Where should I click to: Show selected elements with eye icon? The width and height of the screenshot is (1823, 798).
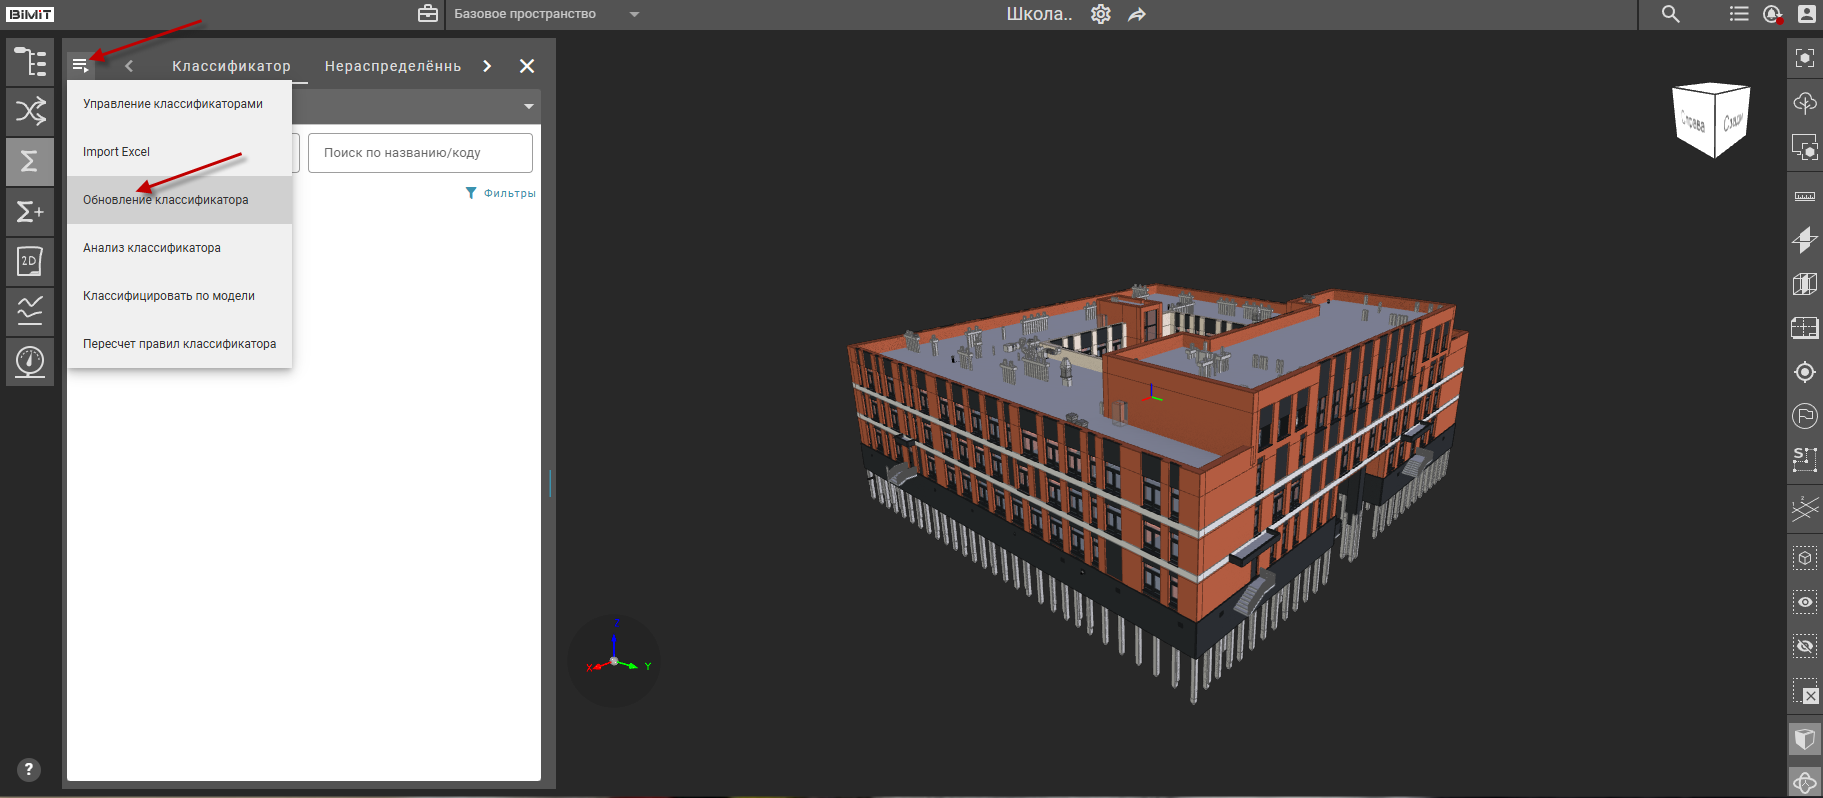(1805, 602)
